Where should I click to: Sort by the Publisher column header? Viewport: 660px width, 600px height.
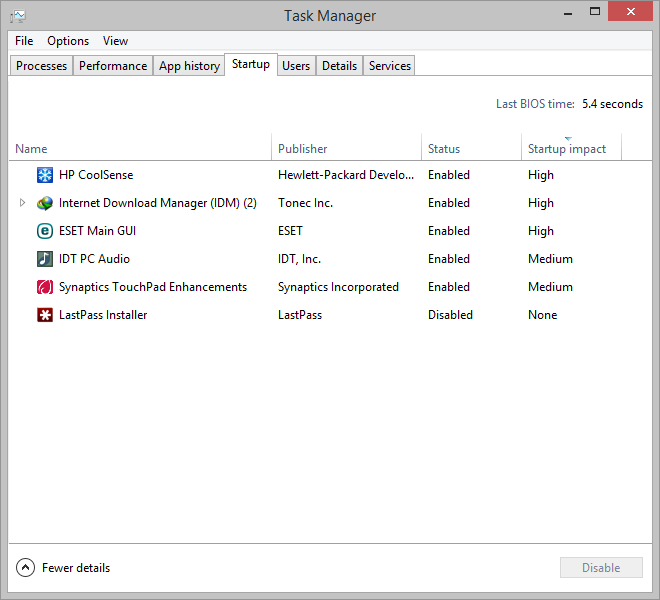tap(346, 149)
